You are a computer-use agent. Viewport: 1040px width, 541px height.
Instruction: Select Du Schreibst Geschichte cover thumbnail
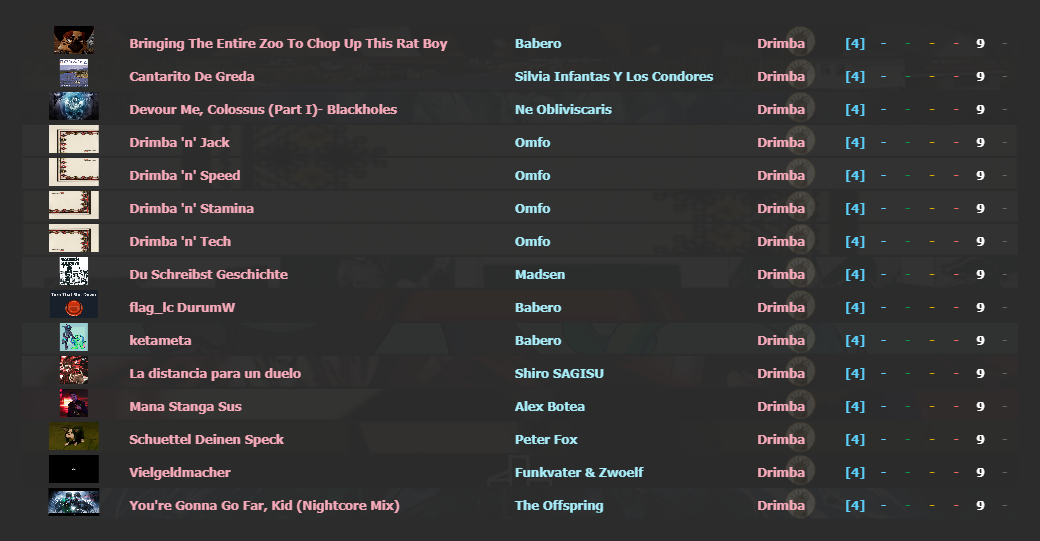click(74, 274)
